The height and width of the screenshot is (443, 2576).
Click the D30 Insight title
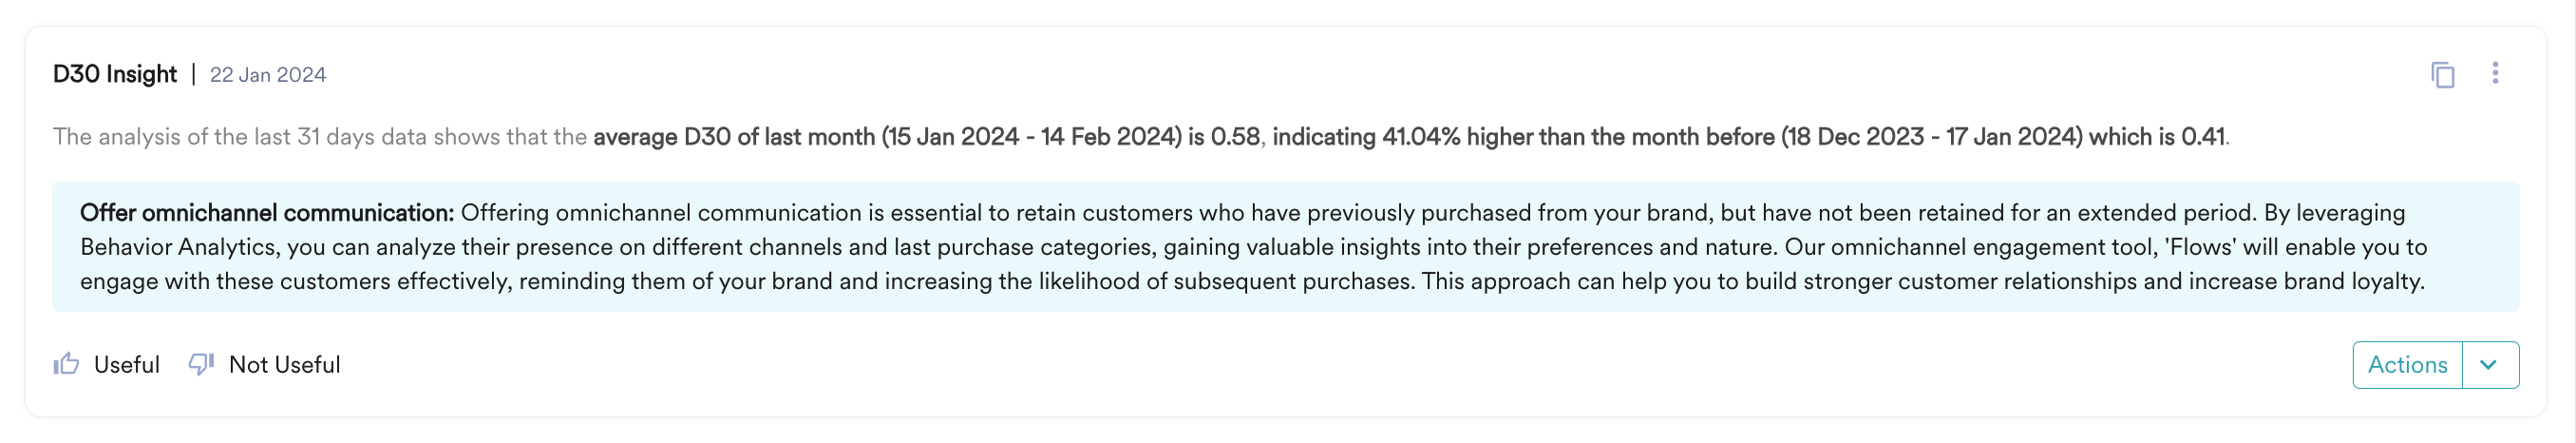[115, 75]
